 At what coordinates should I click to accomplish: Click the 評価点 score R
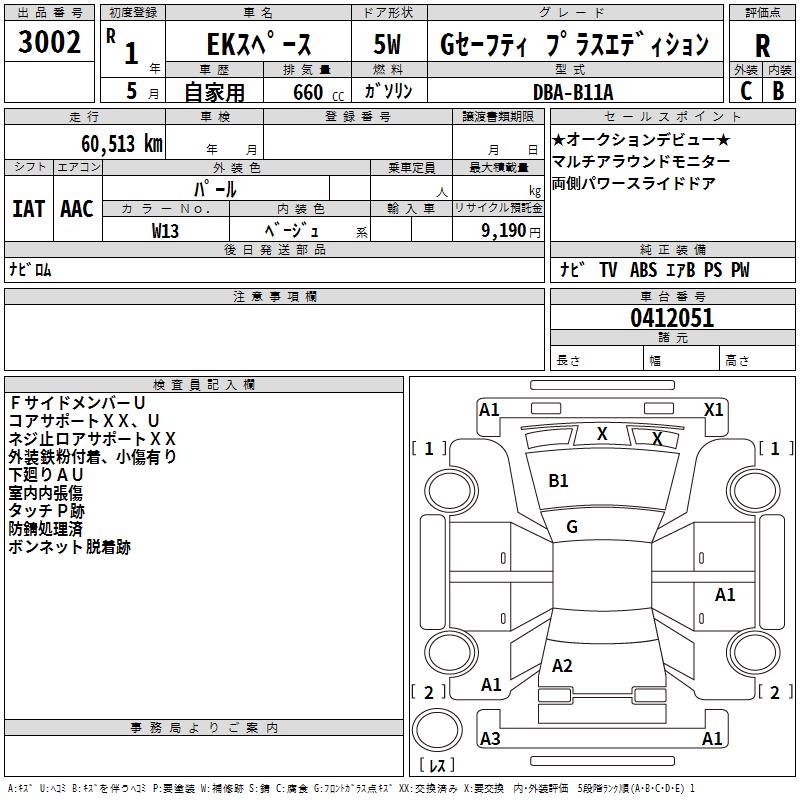tap(762, 46)
